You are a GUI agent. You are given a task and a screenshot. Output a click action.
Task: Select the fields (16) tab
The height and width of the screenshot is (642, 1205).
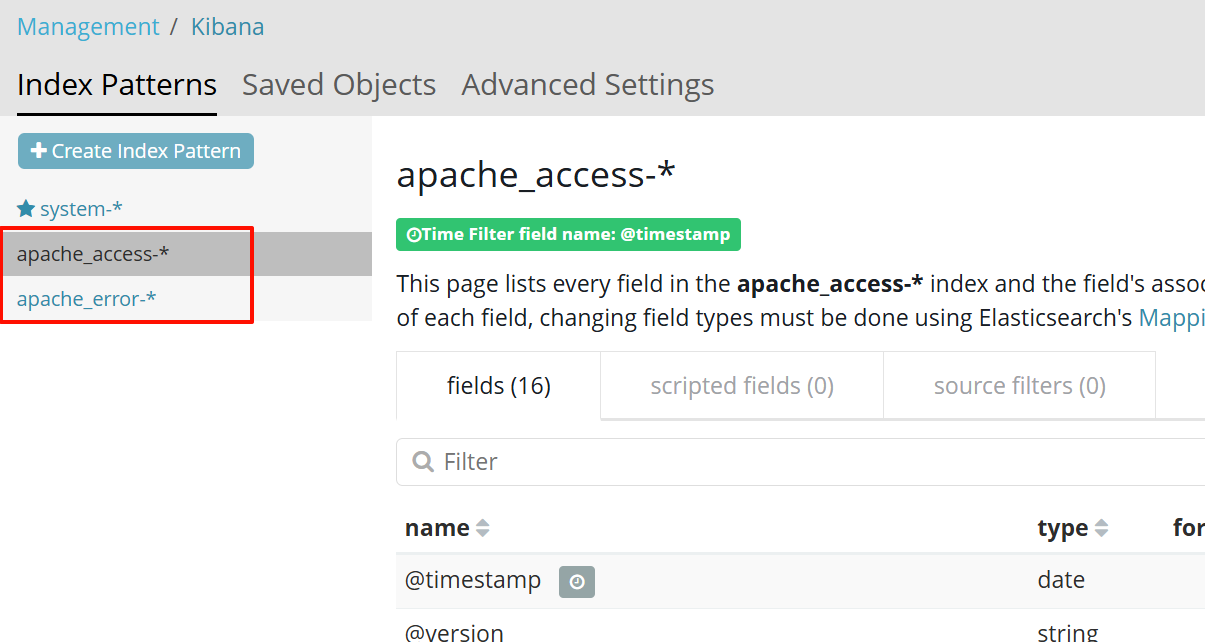[x=498, y=385]
